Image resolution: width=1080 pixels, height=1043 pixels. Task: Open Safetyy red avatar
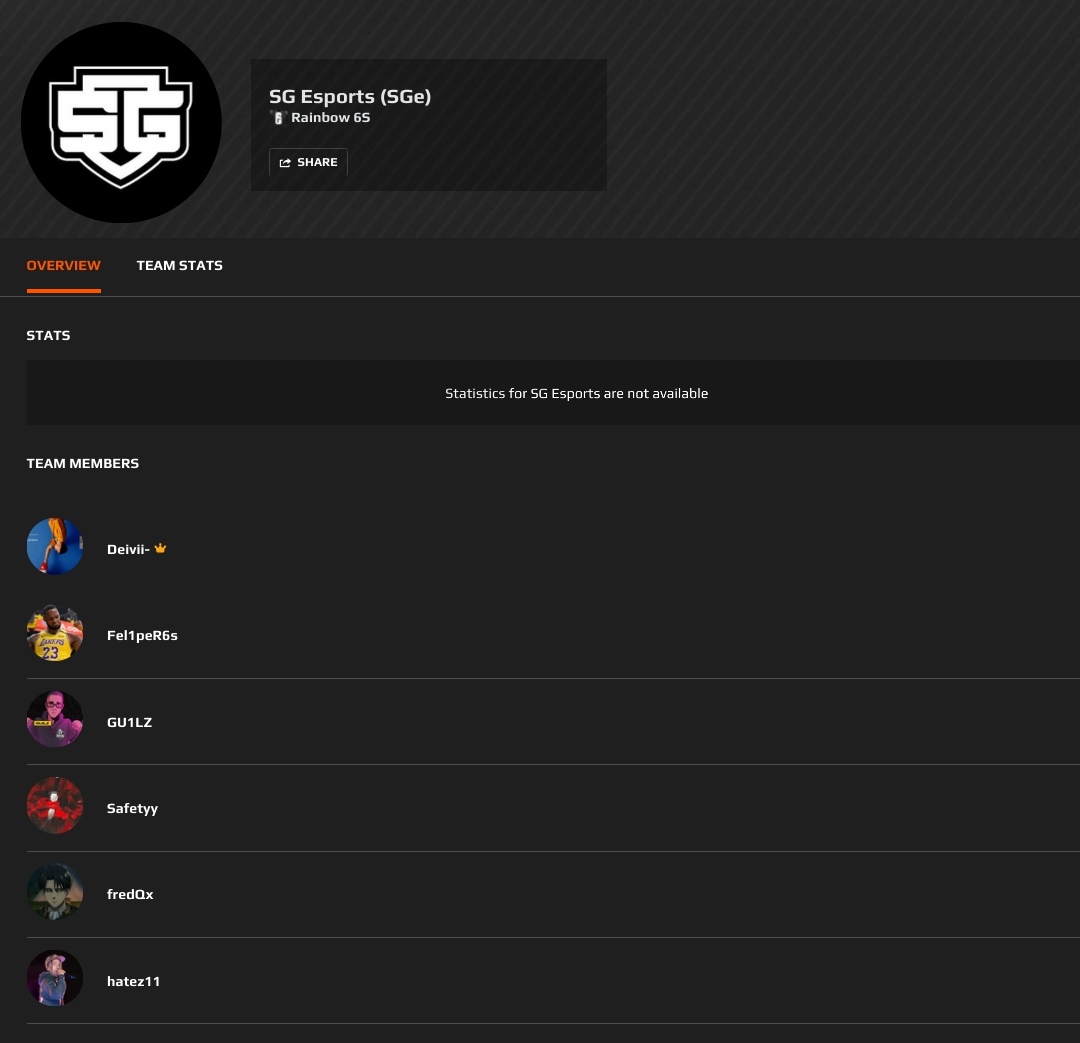coord(55,805)
